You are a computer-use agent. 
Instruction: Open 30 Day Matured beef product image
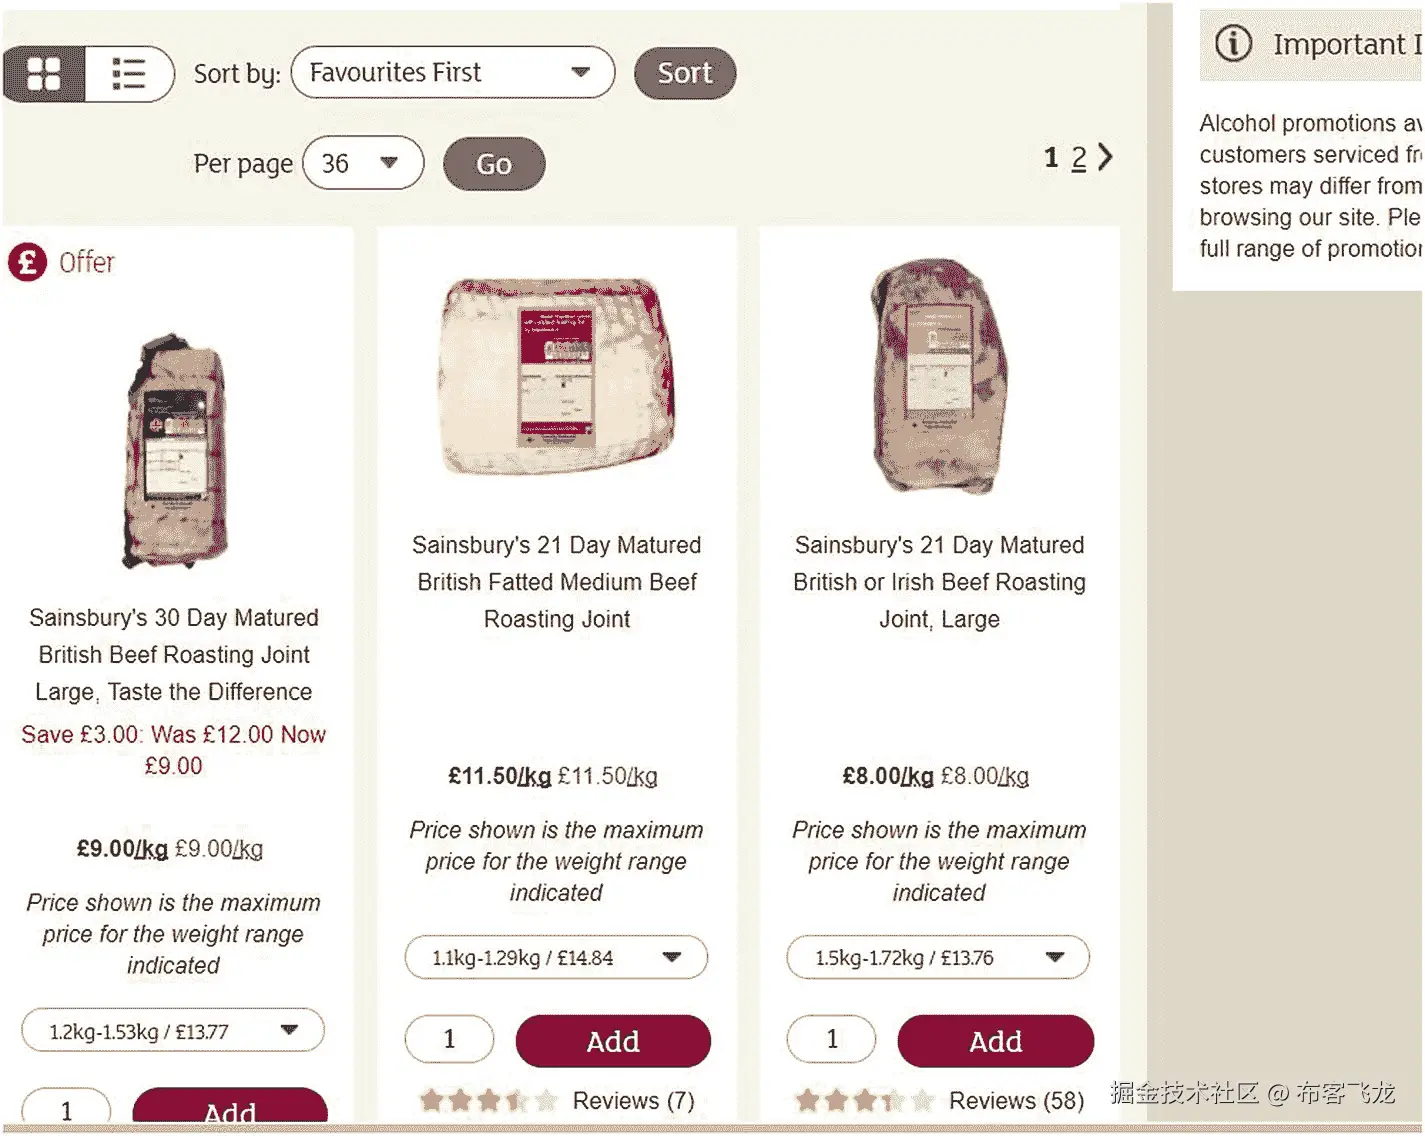point(175,450)
